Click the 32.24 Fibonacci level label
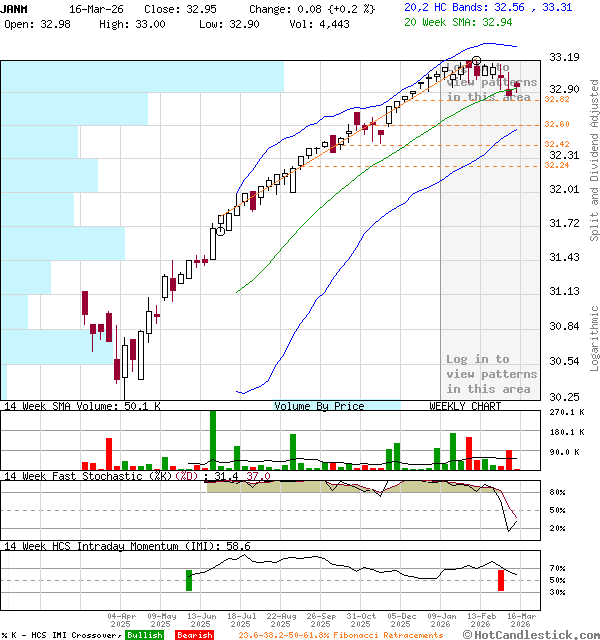600x640 pixels. (557, 166)
